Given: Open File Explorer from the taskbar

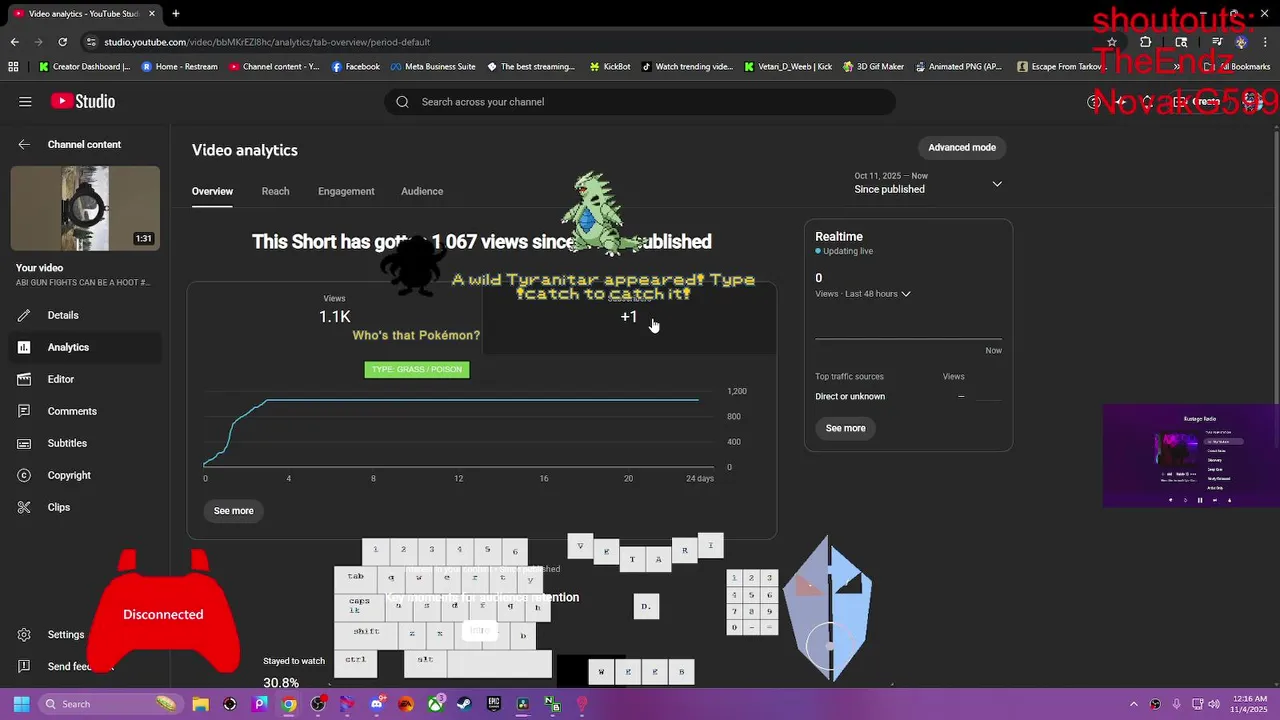Looking at the screenshot, I should point(200,704).
